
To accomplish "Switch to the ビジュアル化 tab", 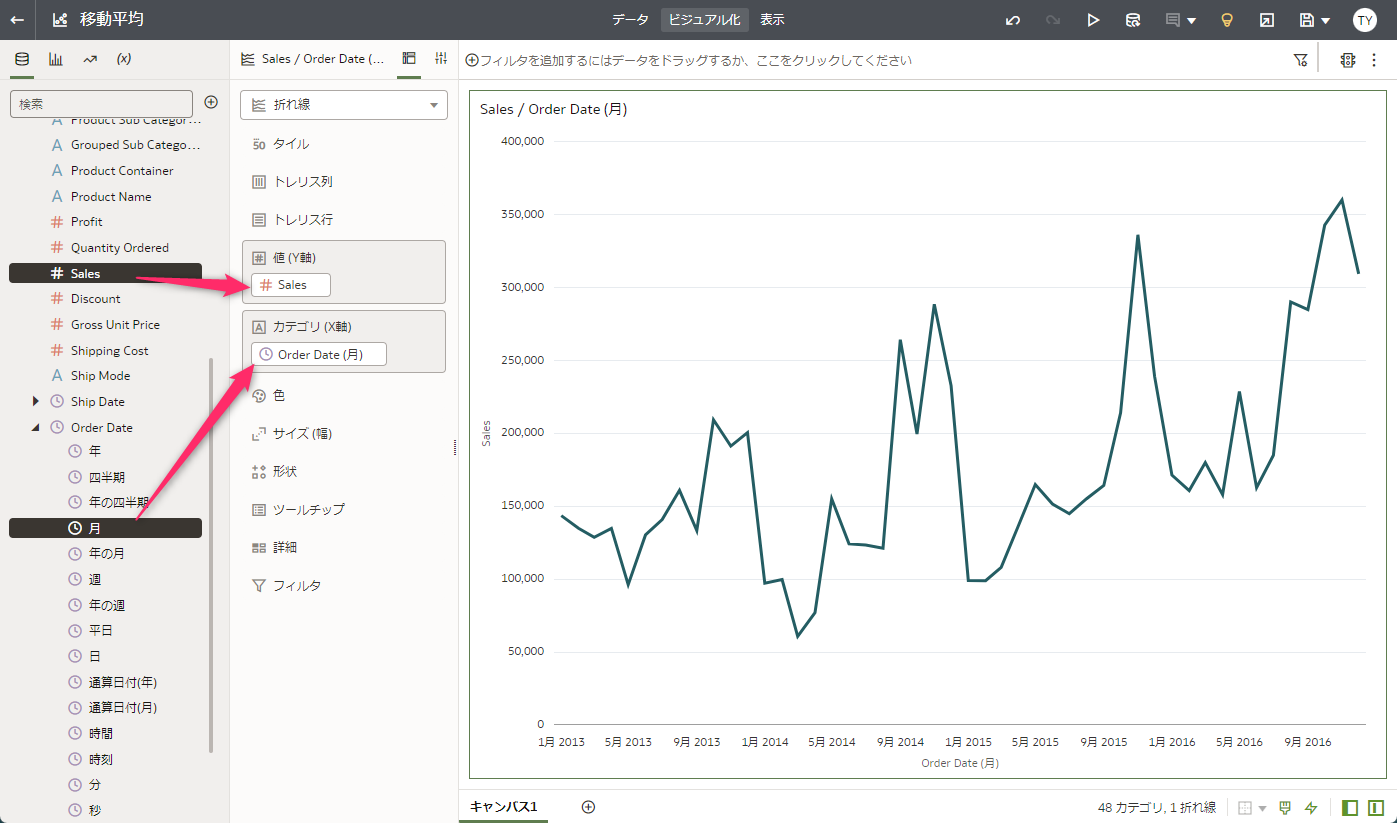I will tap(705, 20).
